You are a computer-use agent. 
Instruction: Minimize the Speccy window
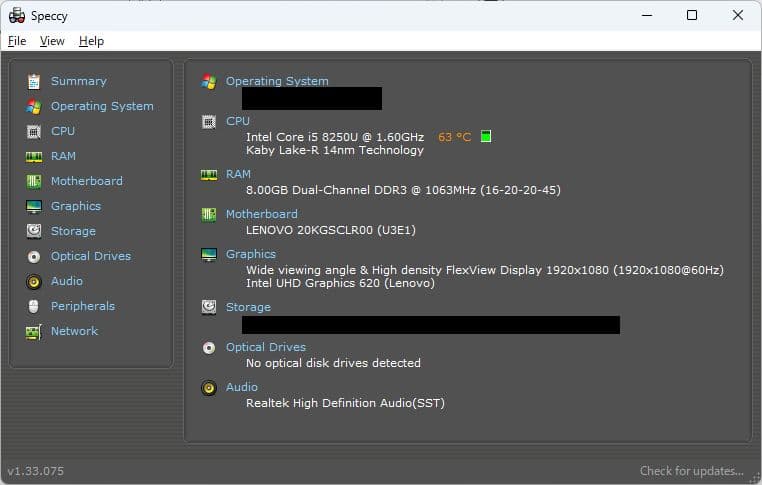[x=647, y=15]
